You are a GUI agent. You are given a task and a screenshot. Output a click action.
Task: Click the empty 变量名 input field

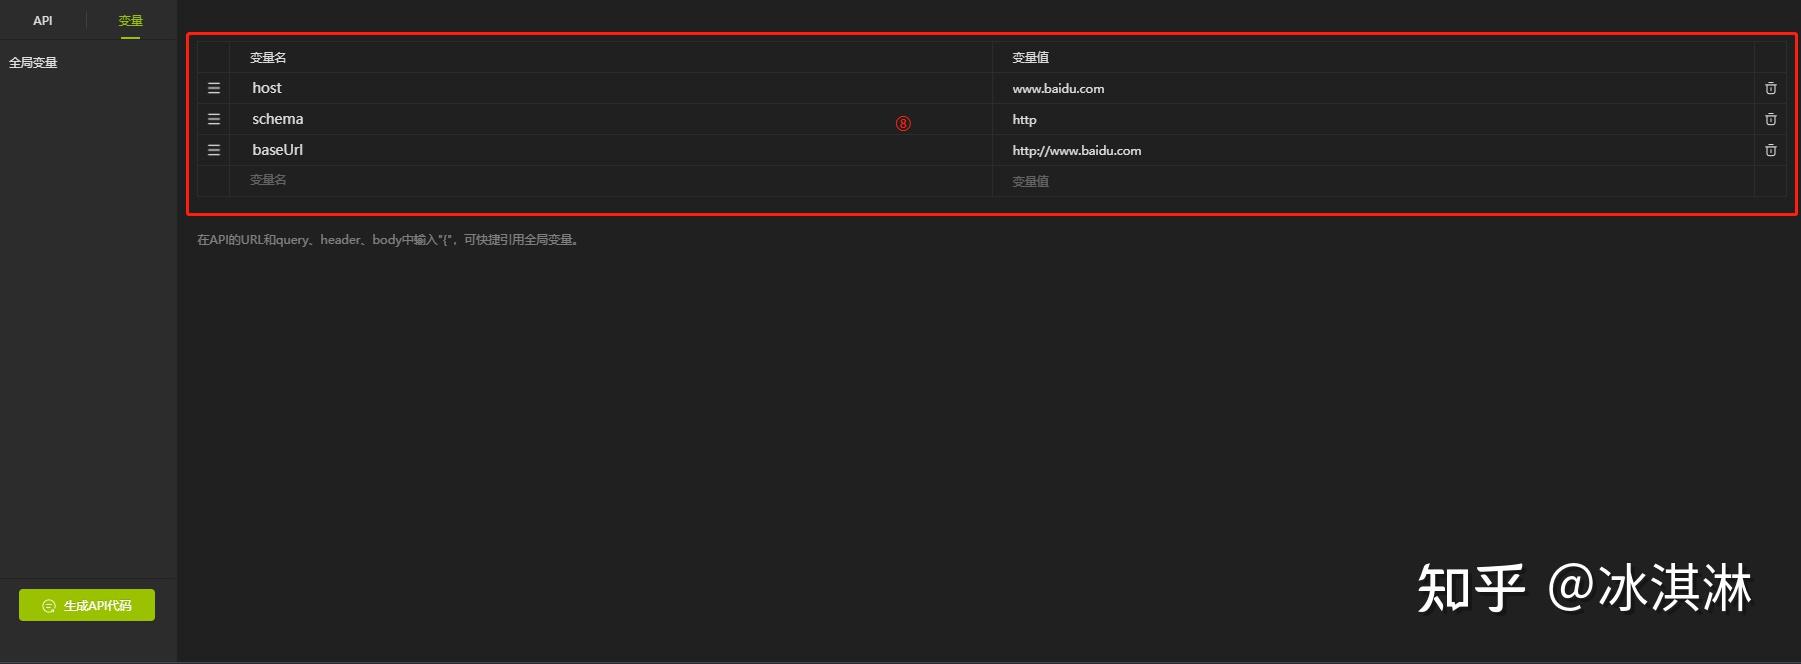pyautogui.click(x=610, y=180)
